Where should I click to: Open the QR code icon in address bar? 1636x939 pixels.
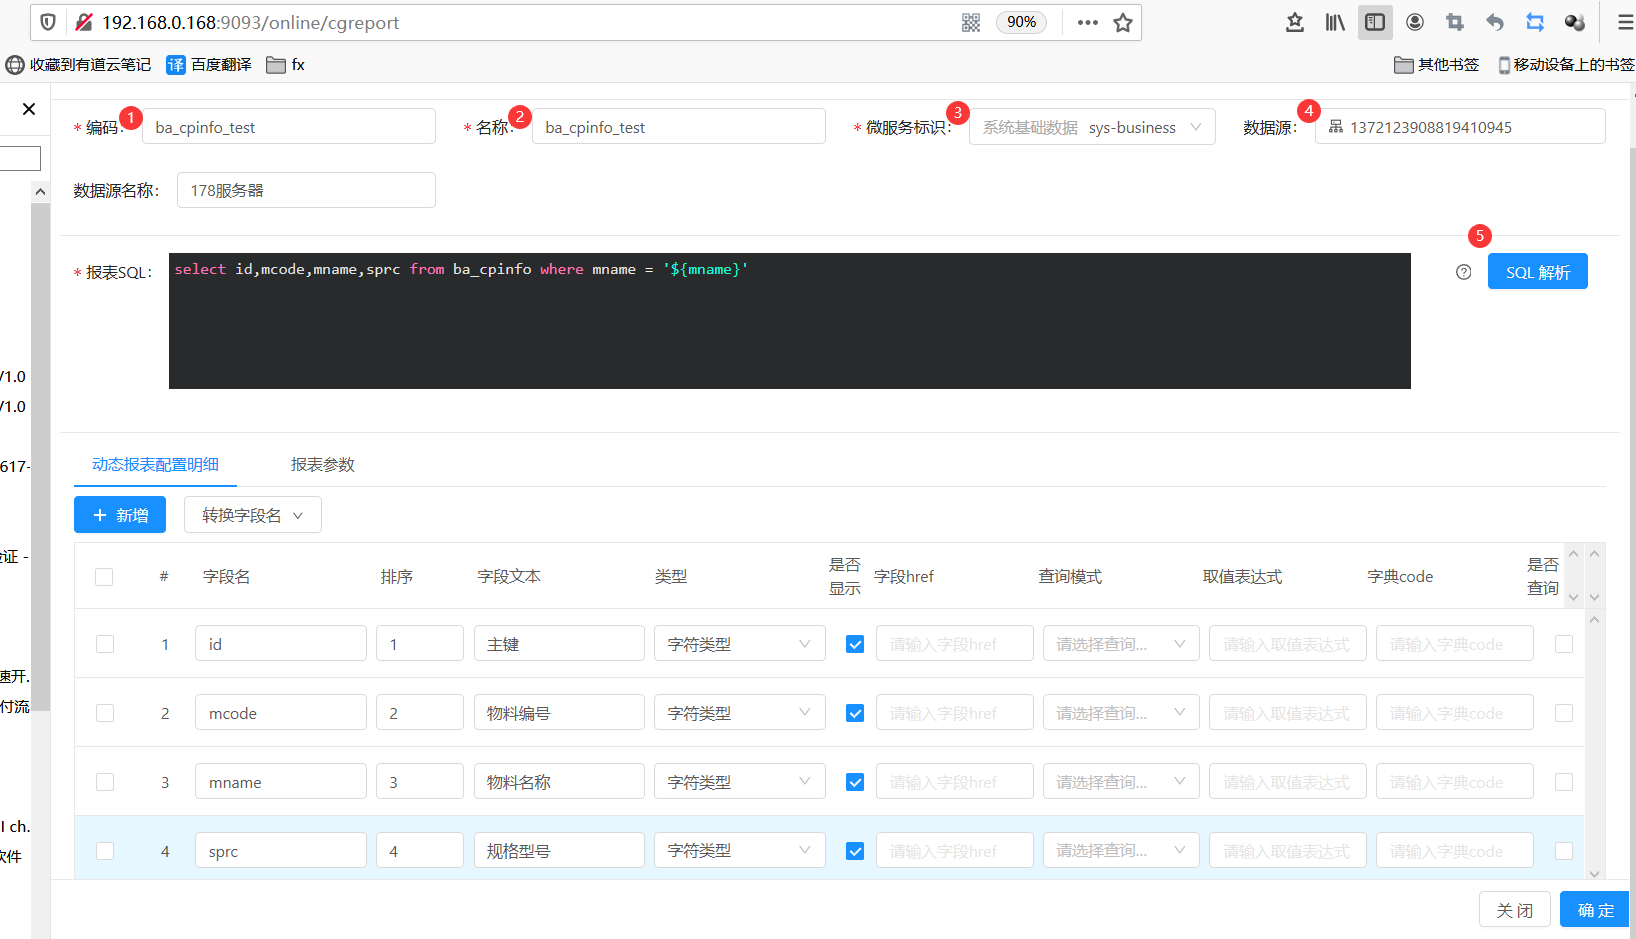point(971,22)
